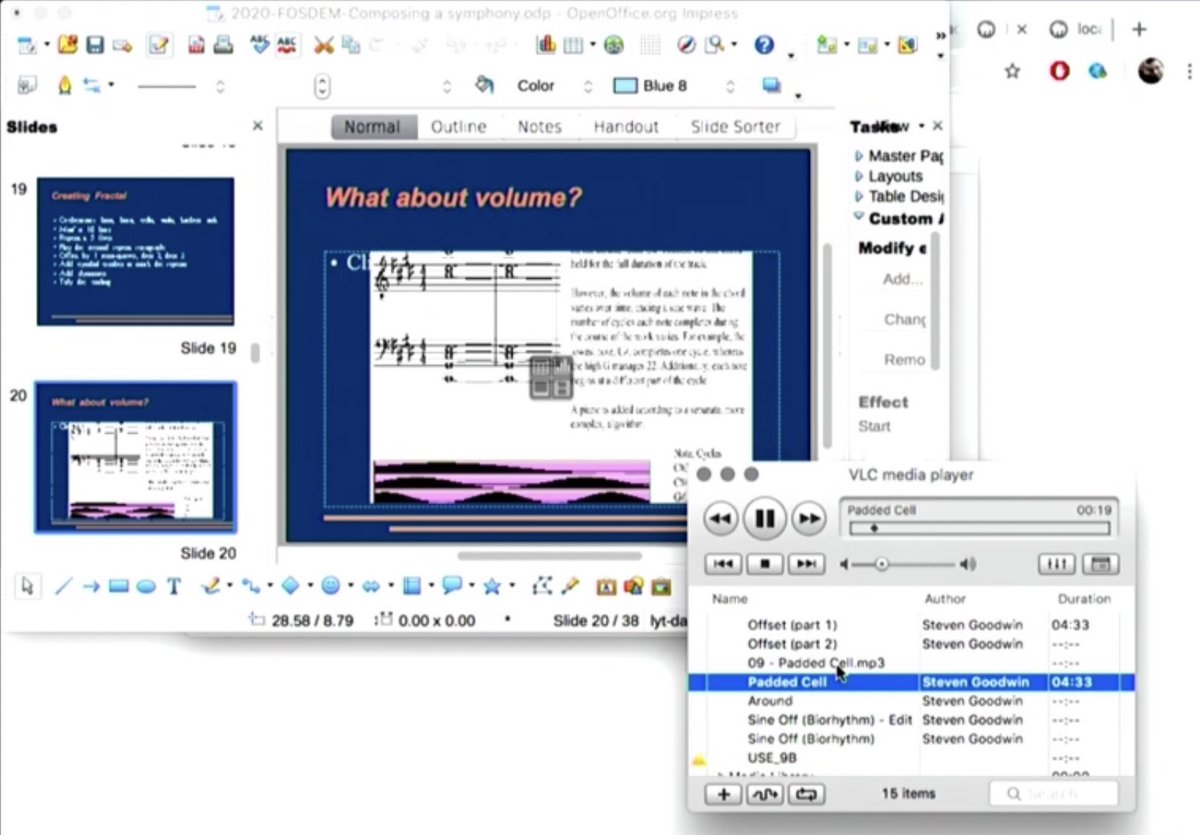Click the VLC playlist Search field

pos(1053,794)
